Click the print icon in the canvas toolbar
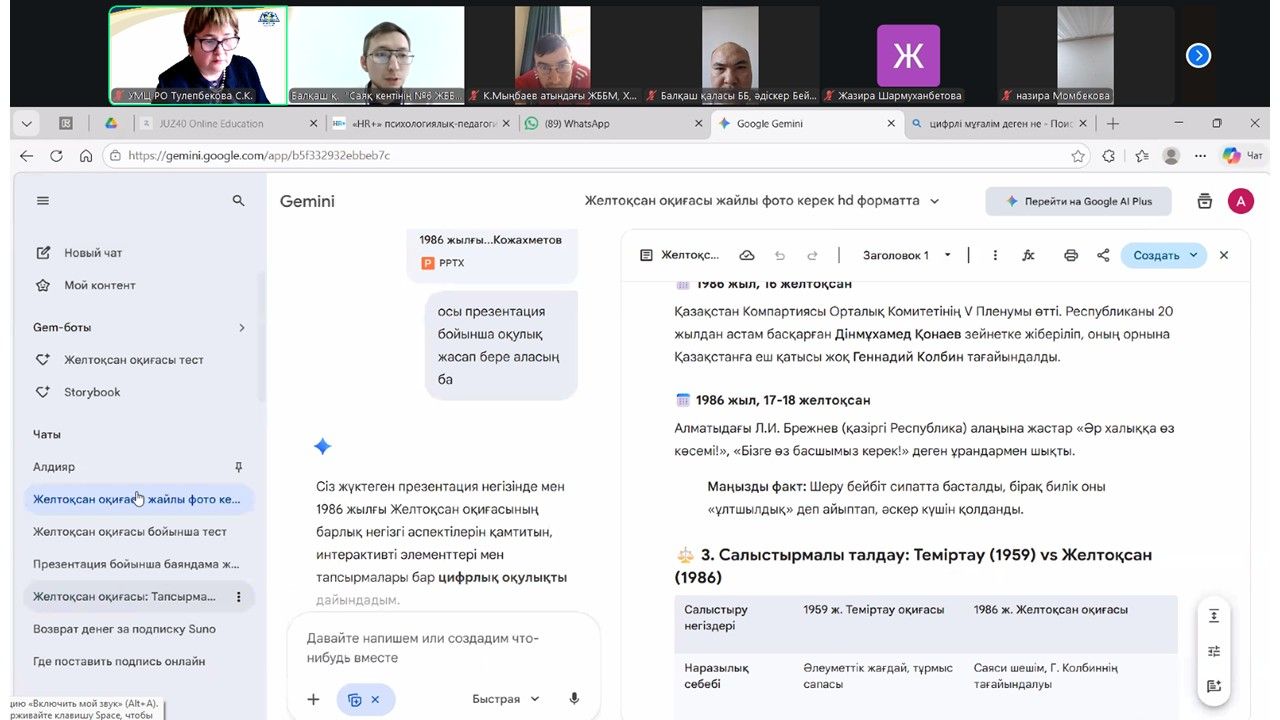This screenshot has width=1280, height=720. [1071, 255]
